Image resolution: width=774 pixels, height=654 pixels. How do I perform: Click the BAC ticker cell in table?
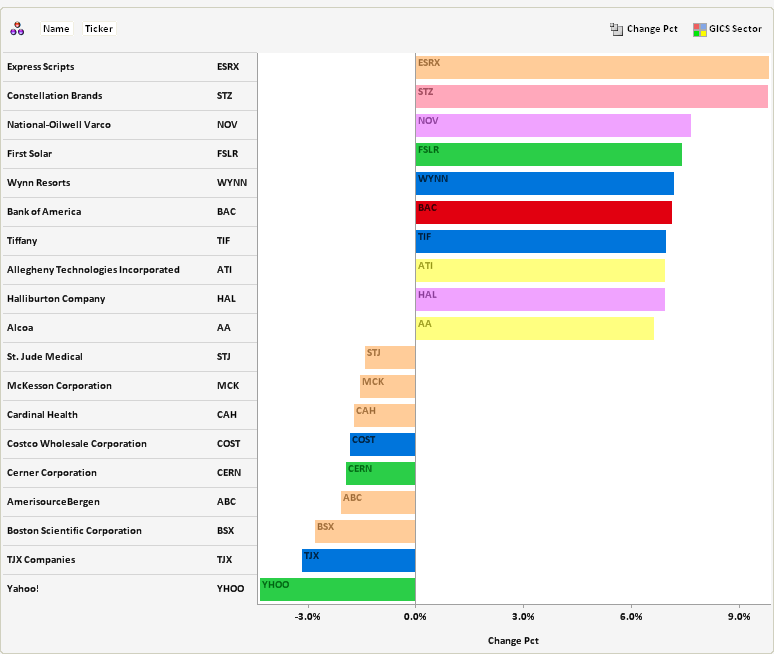[x=227, y=212]
